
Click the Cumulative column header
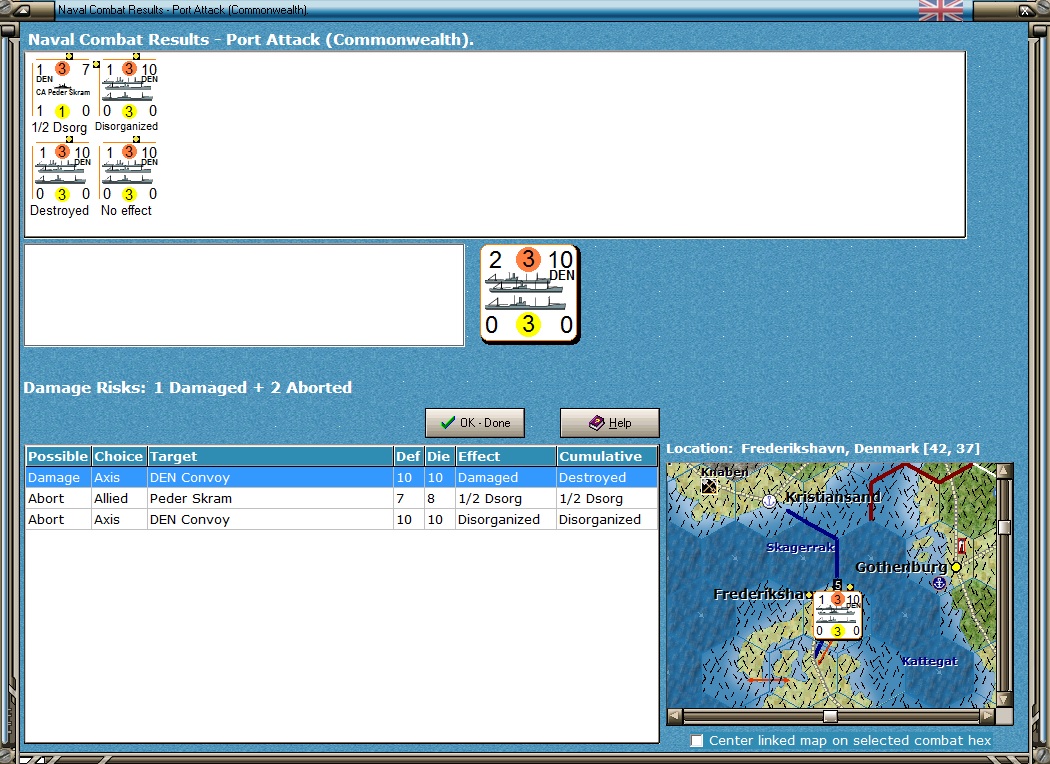click(607, 457)
